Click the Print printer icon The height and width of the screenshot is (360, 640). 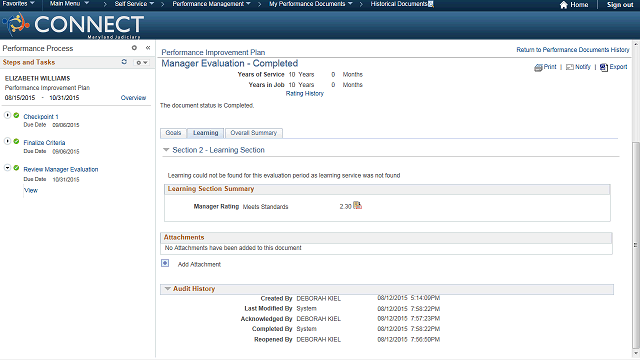[x=538, y=67]
